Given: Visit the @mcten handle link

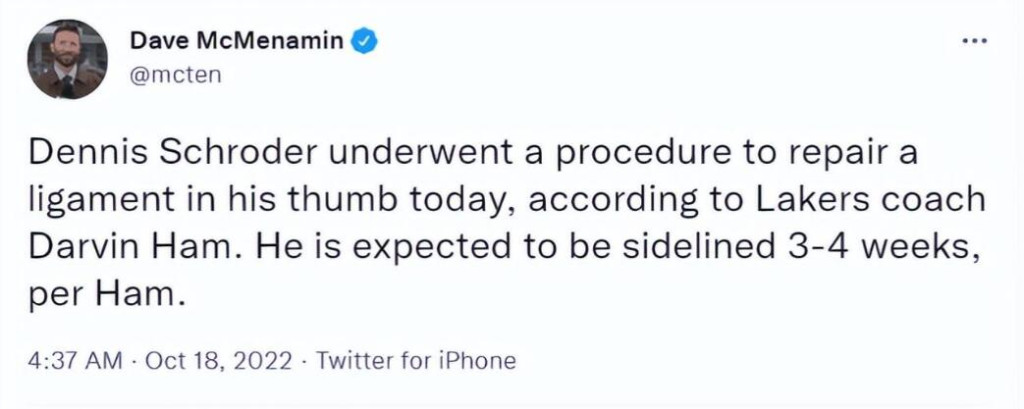Looking at the screenshot, I should [x=176, y=75].
